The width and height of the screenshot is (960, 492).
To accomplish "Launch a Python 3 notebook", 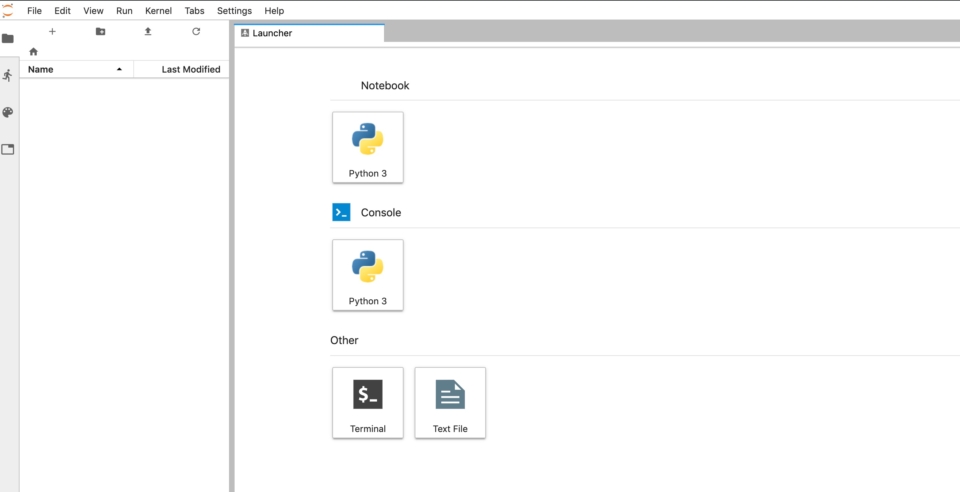I will pyautogui.click(x=367, y=147).
